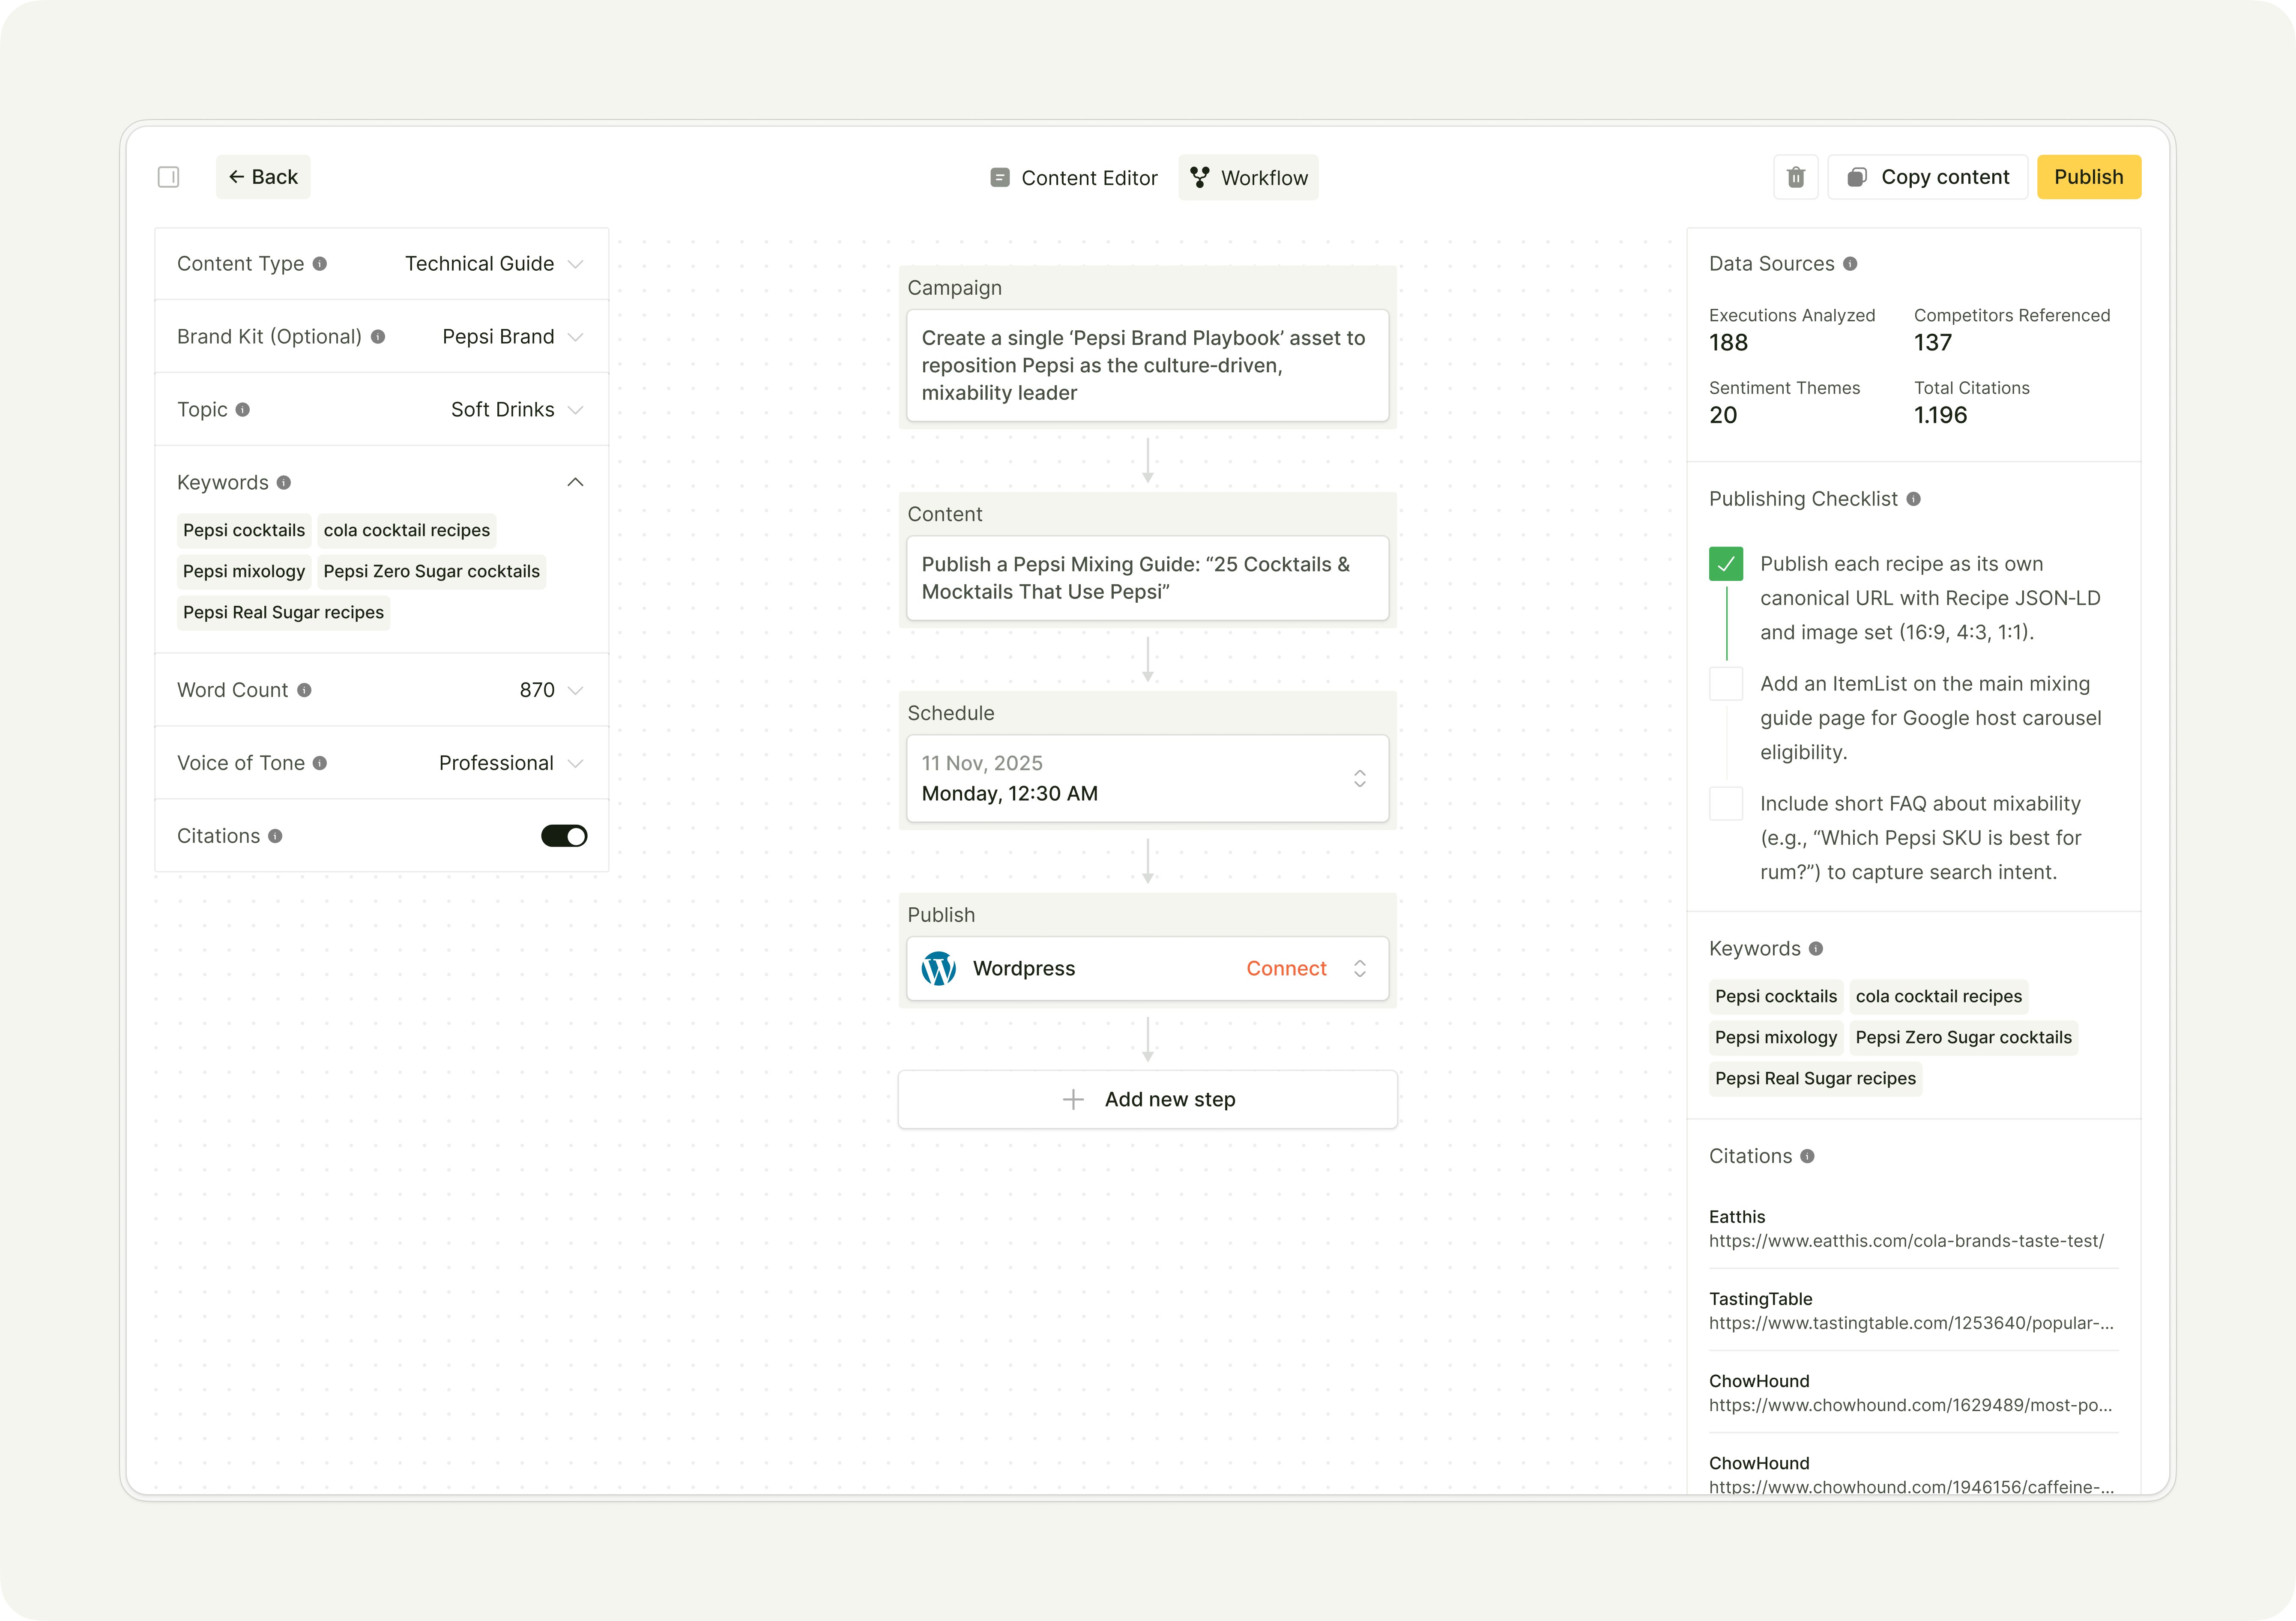The width and height of the screenshot is (2296, 1621).
Task: Collapse the Keywords section chevron
Action: [575, 482]
